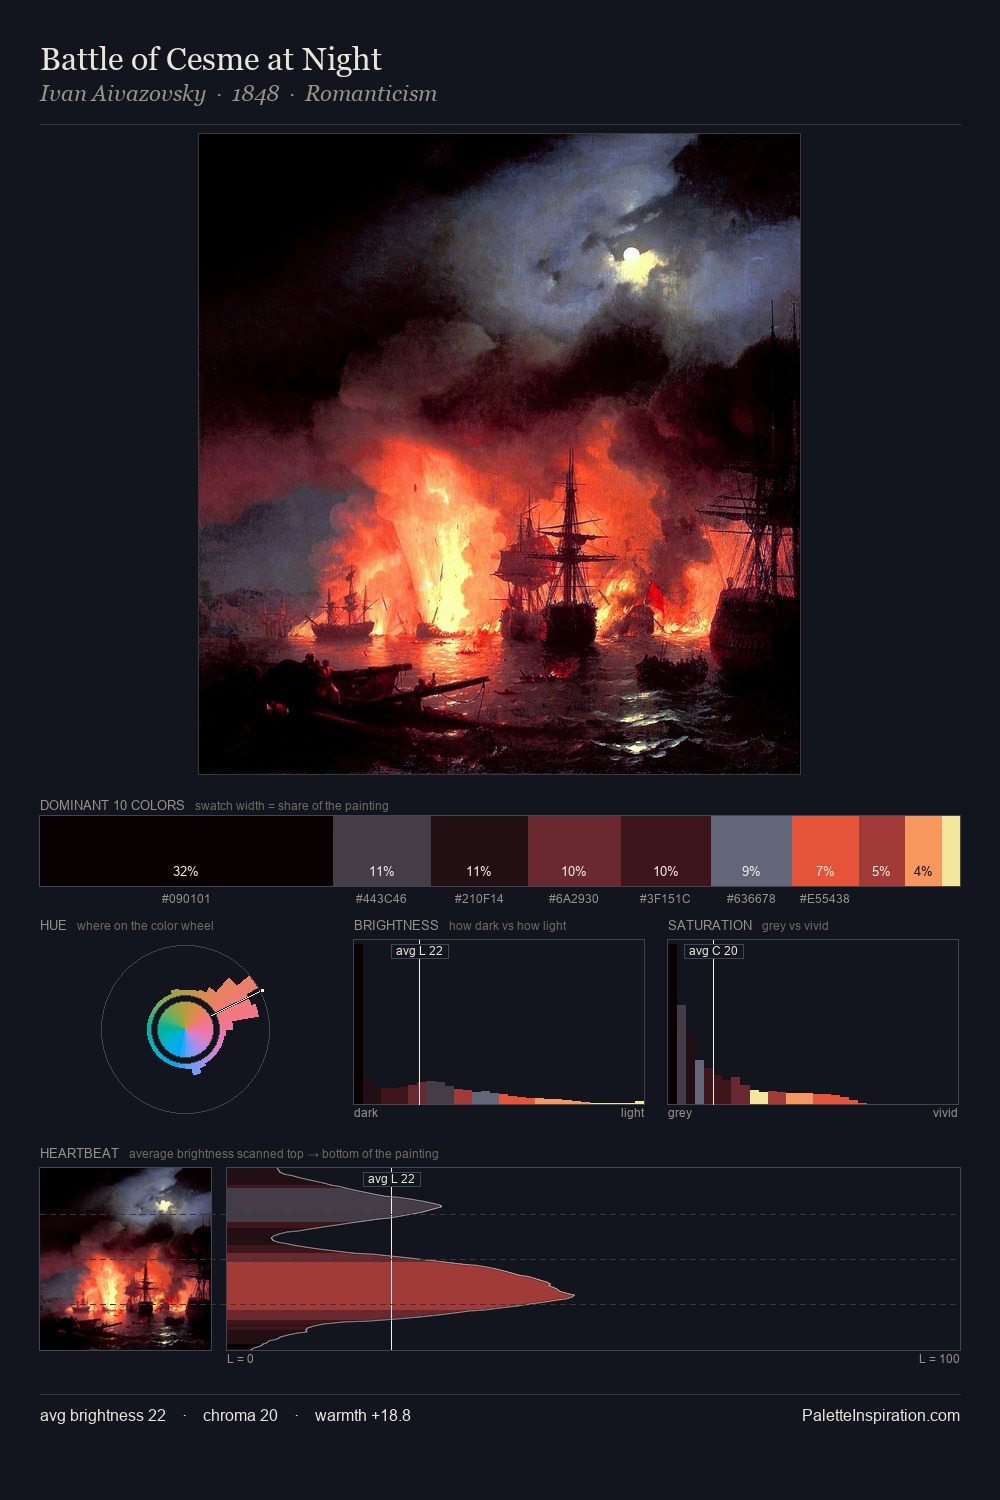1000x1500 pixels.
Task: Click the '#636678' hex code label
Action: tap(751, 899)
